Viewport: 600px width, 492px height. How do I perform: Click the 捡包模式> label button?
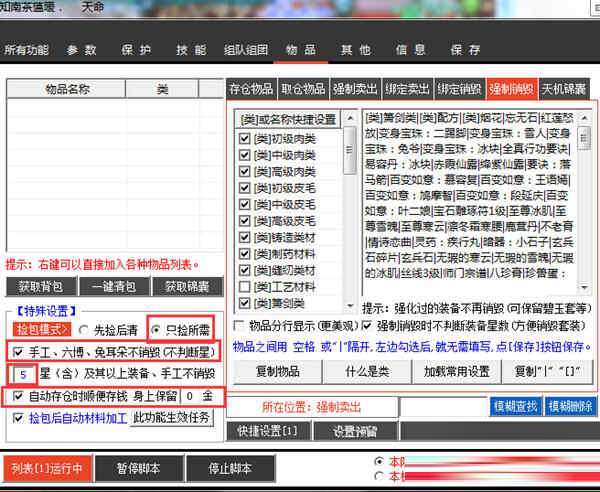click(42, 329)
